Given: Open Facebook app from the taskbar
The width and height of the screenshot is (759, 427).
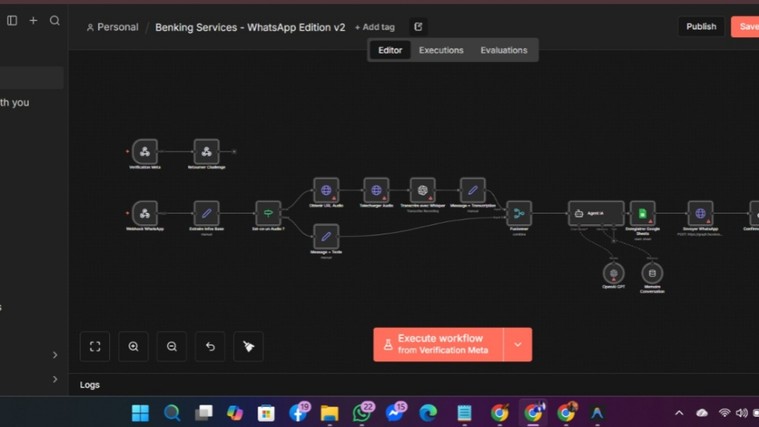Looking at the screenshot, I should tap(298, 413).
